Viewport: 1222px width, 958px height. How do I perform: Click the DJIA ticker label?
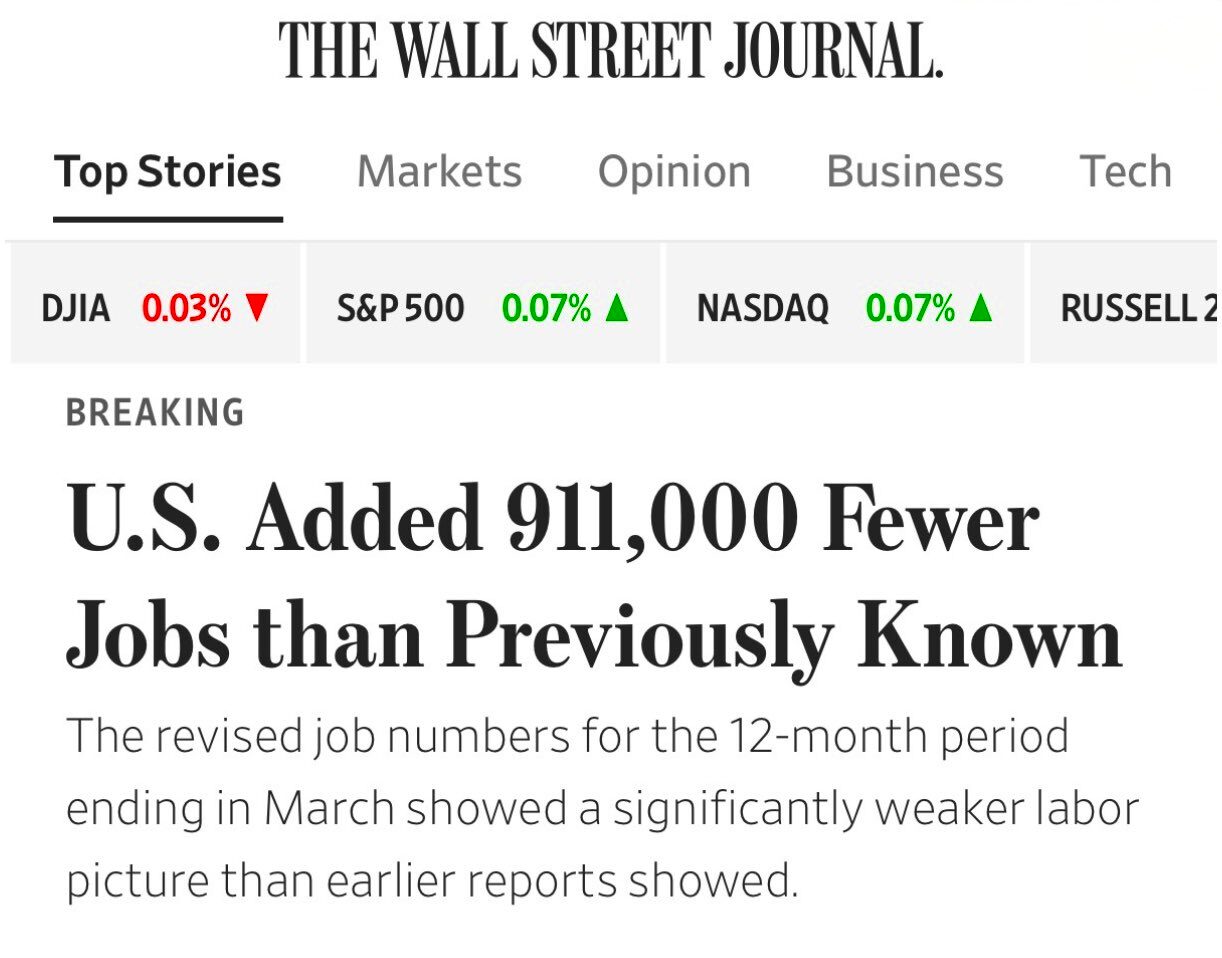(x=76, y=309)
